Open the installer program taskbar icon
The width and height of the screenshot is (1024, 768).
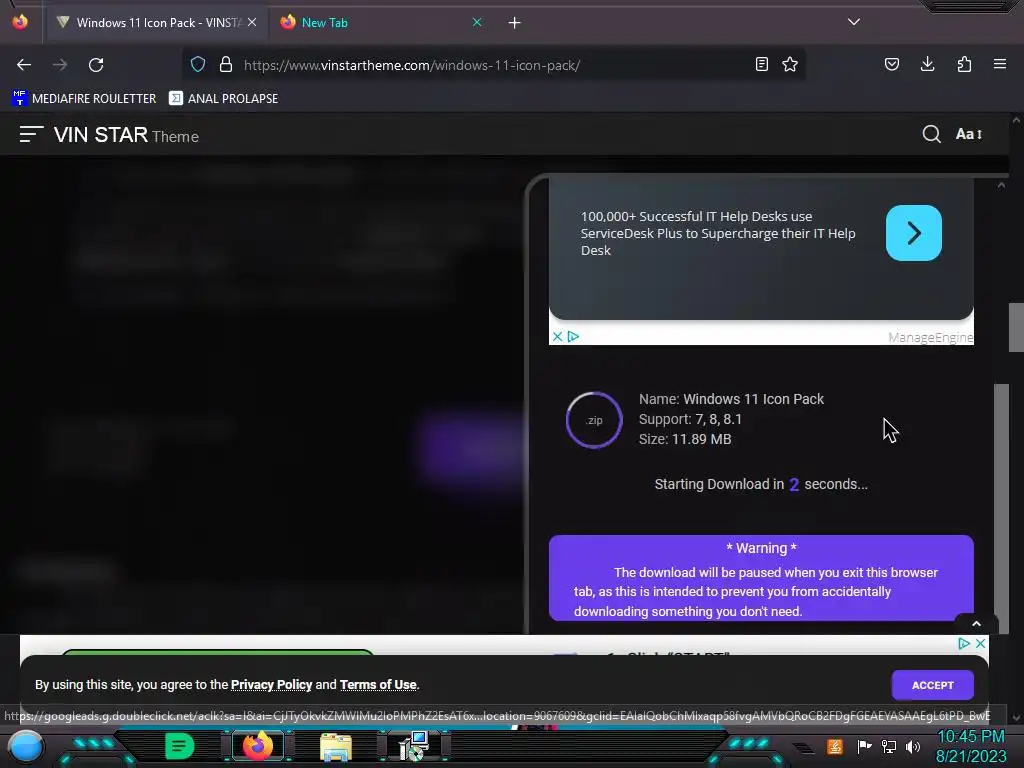pos(413,746)
